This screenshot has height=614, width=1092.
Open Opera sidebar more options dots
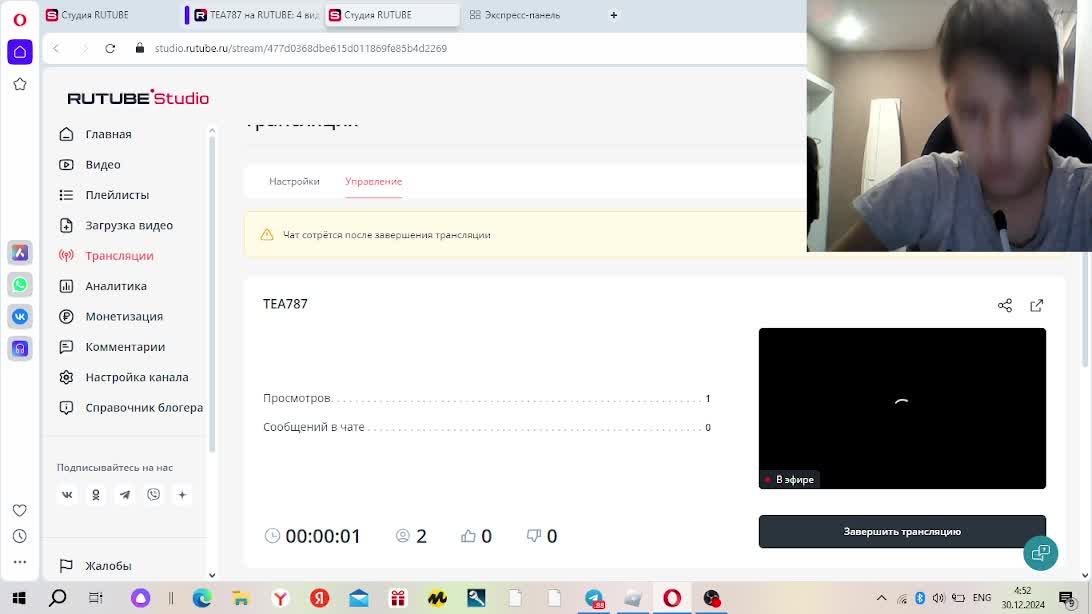pos(20,562)
